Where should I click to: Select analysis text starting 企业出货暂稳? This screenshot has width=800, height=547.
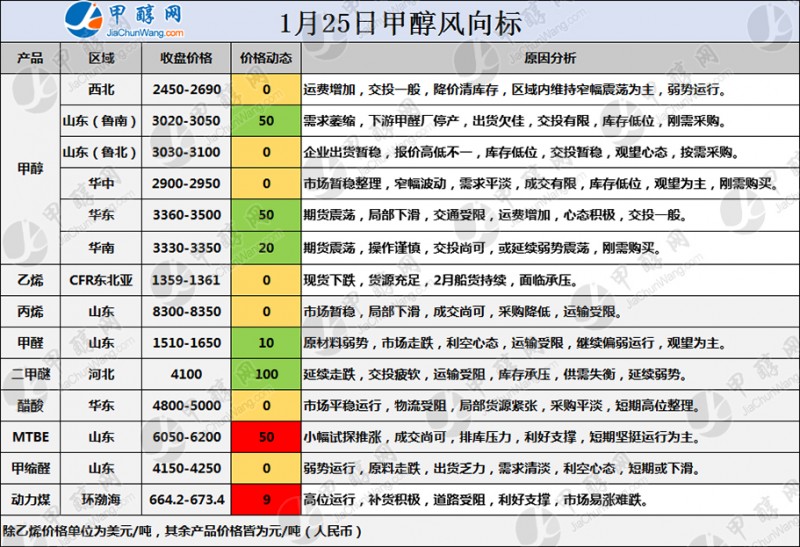(521, 152)
